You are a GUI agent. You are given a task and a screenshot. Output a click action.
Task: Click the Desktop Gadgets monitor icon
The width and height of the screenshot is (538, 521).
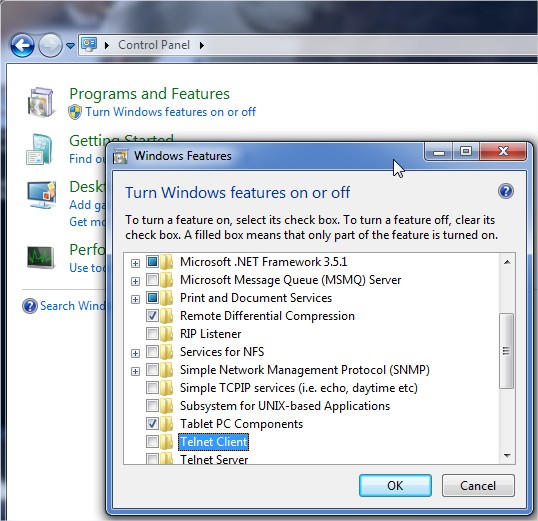point(42,195)
